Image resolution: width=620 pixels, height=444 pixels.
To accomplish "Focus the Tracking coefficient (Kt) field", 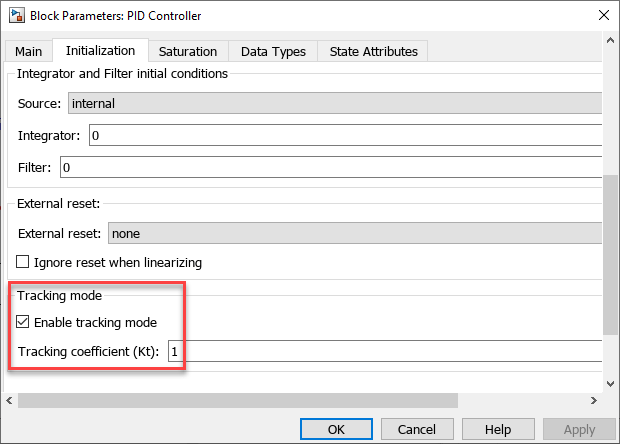I will (x=385, y=351).
